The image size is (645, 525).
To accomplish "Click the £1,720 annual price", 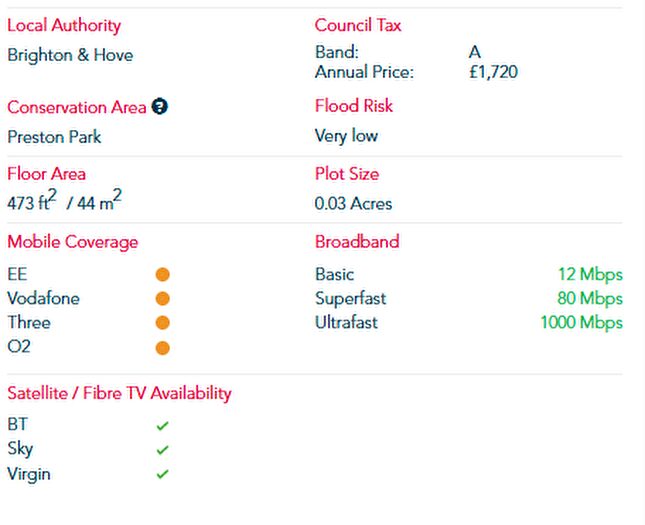I will 493,72.
